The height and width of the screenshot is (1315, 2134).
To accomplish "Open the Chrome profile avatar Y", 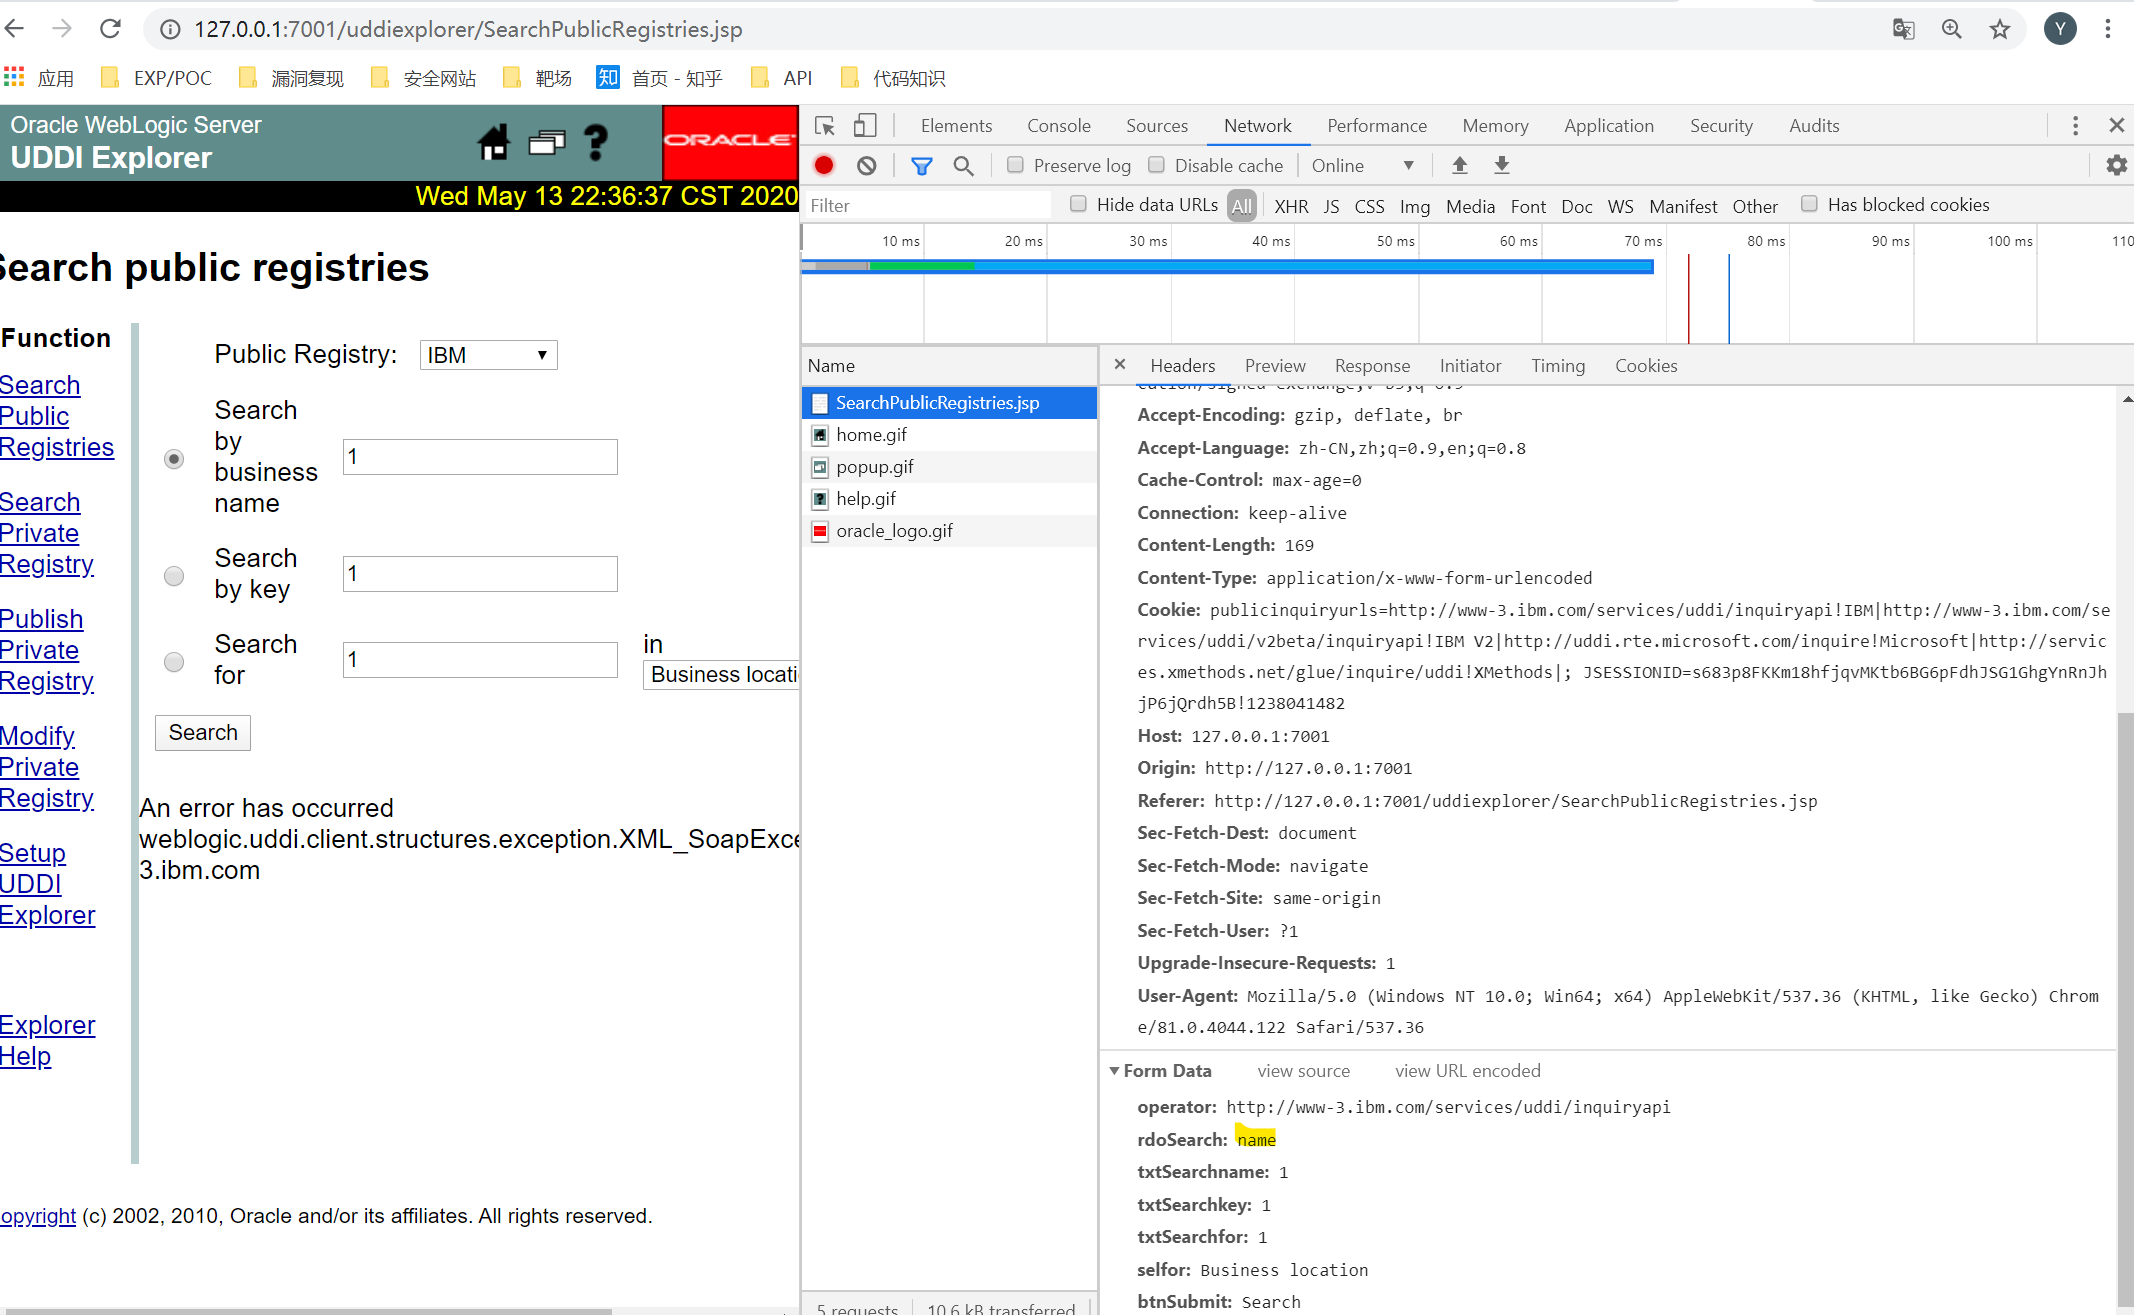I will [2060, 29].
